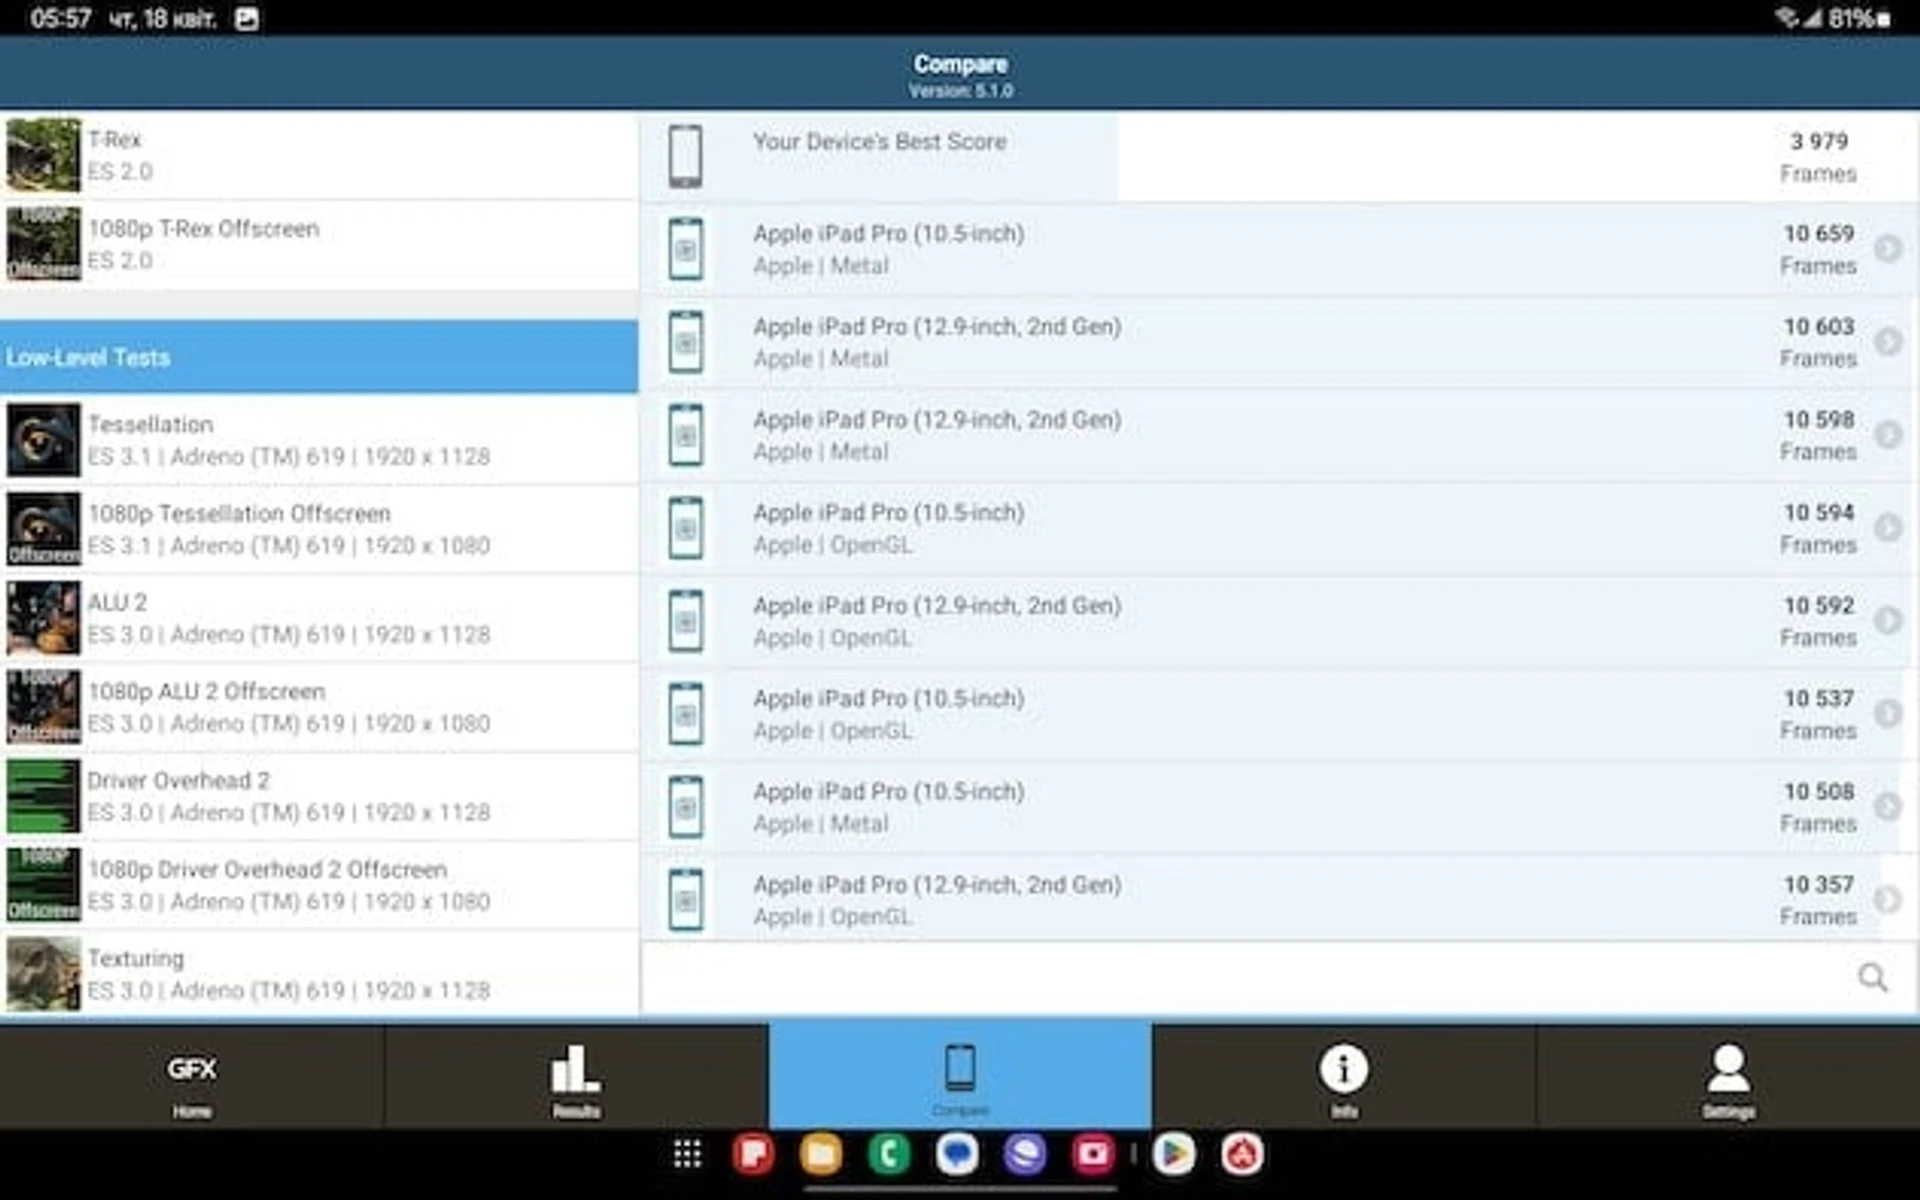Open the Settings tab
Screen dimensions: 1920x1200
pos(1728,1076)
